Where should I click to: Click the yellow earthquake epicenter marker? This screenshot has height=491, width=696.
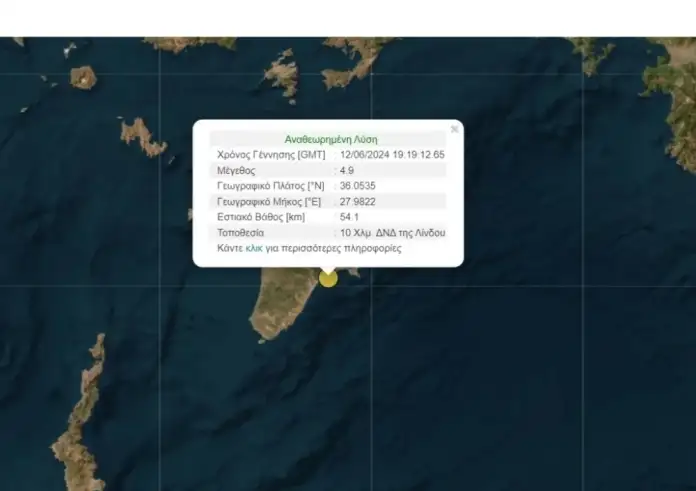[328, 277]
